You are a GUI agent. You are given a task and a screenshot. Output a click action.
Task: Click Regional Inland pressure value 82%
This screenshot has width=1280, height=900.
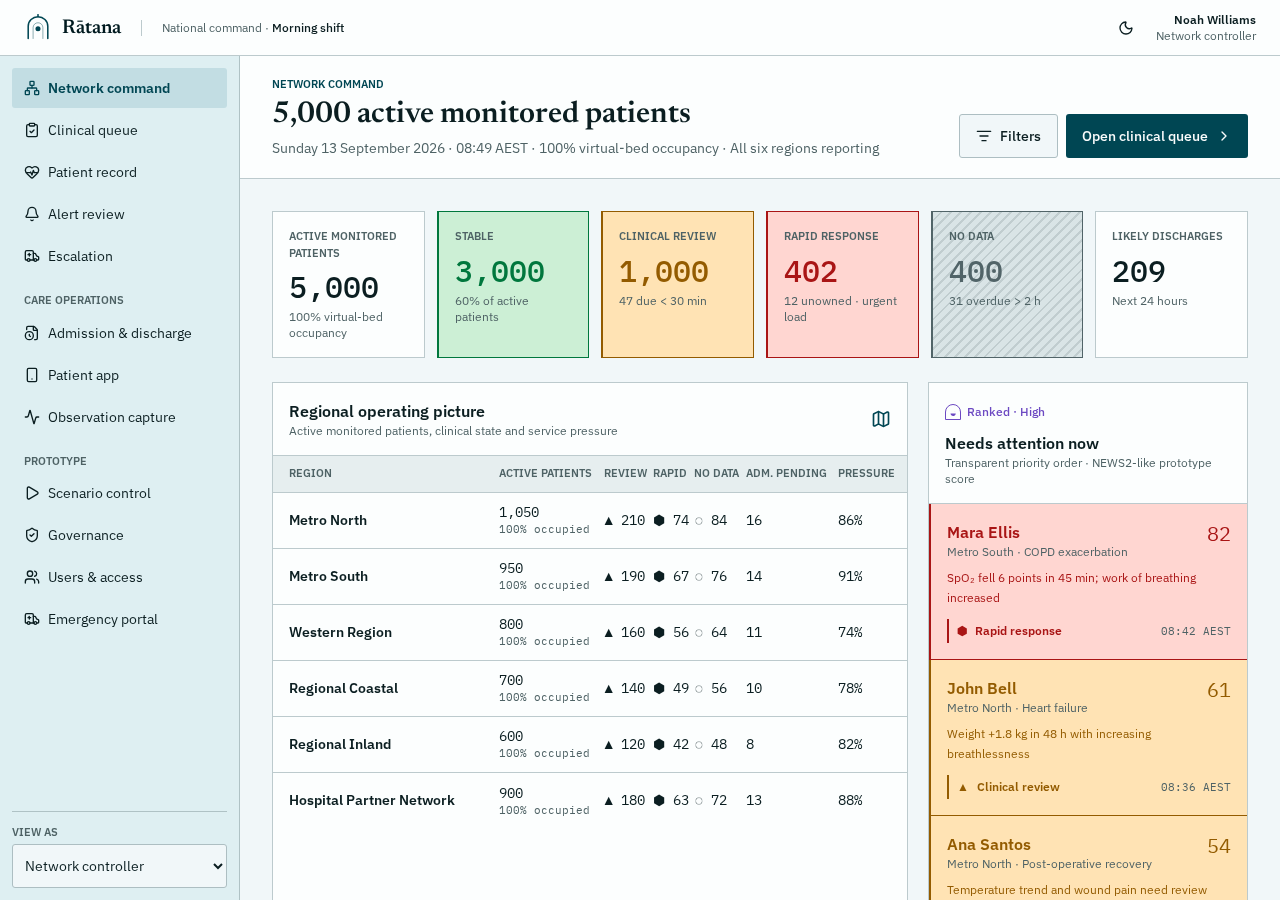[x=850, y=744]
